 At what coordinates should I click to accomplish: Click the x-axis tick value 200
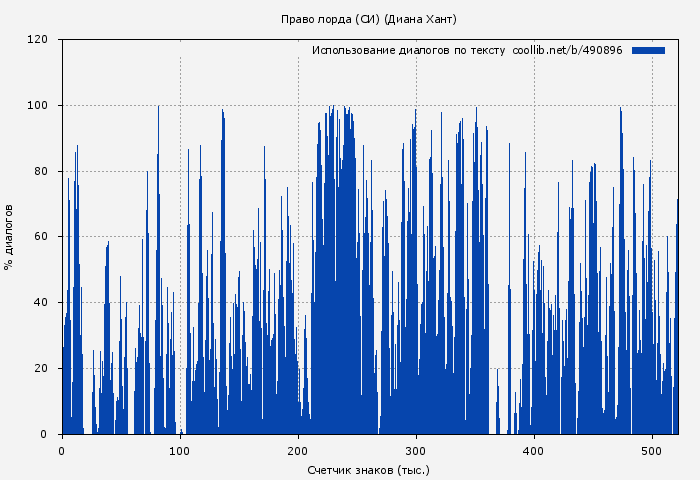[298, 450]
